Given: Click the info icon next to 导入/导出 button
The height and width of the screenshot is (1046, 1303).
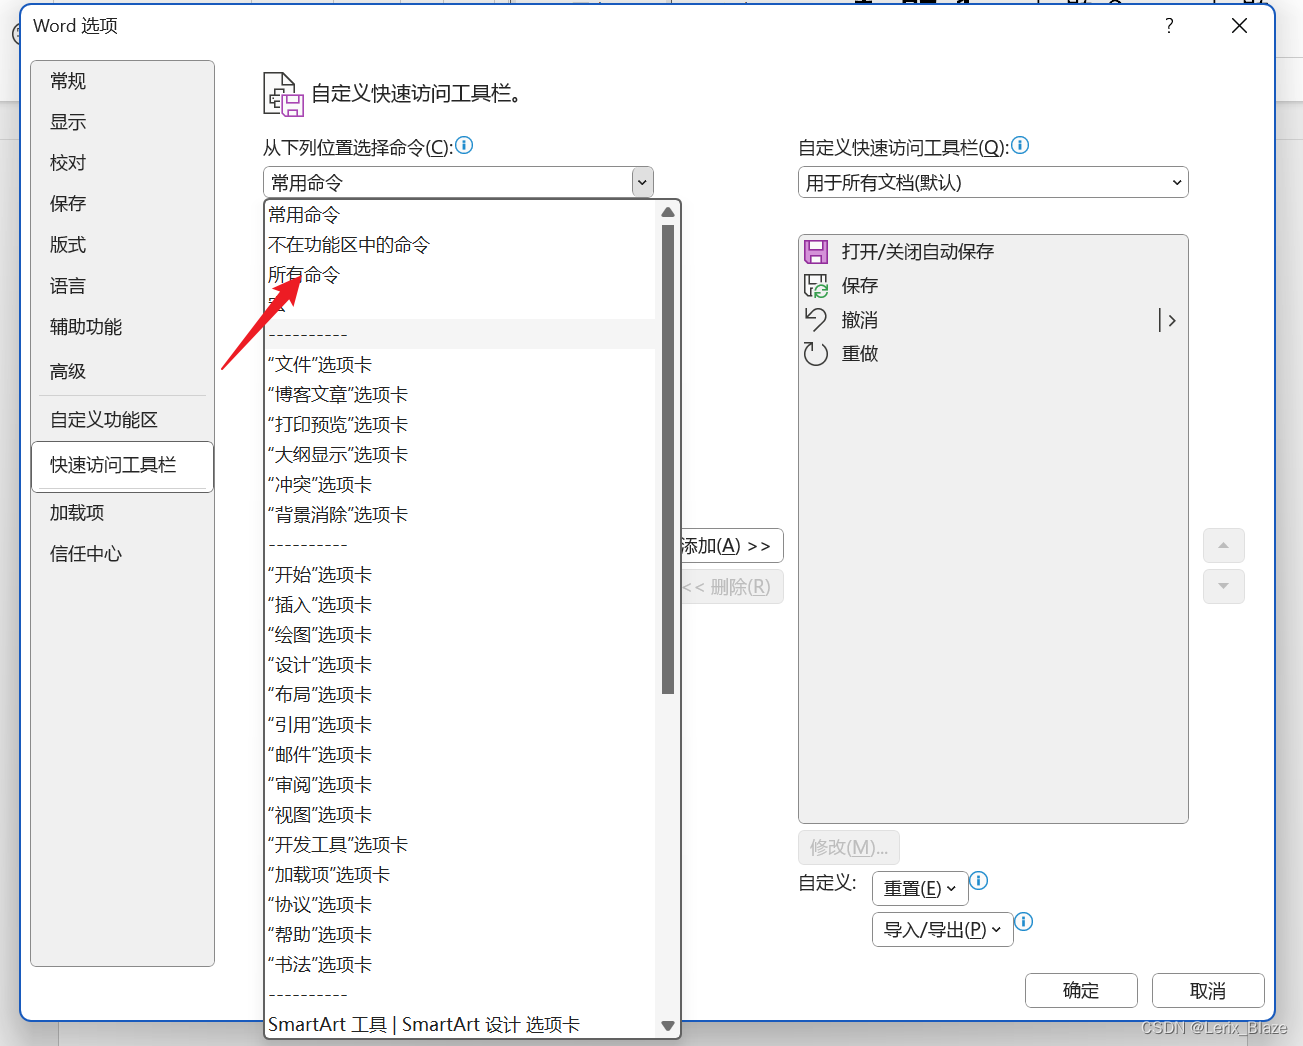Looking at the screenshot, I should 1024,921.
